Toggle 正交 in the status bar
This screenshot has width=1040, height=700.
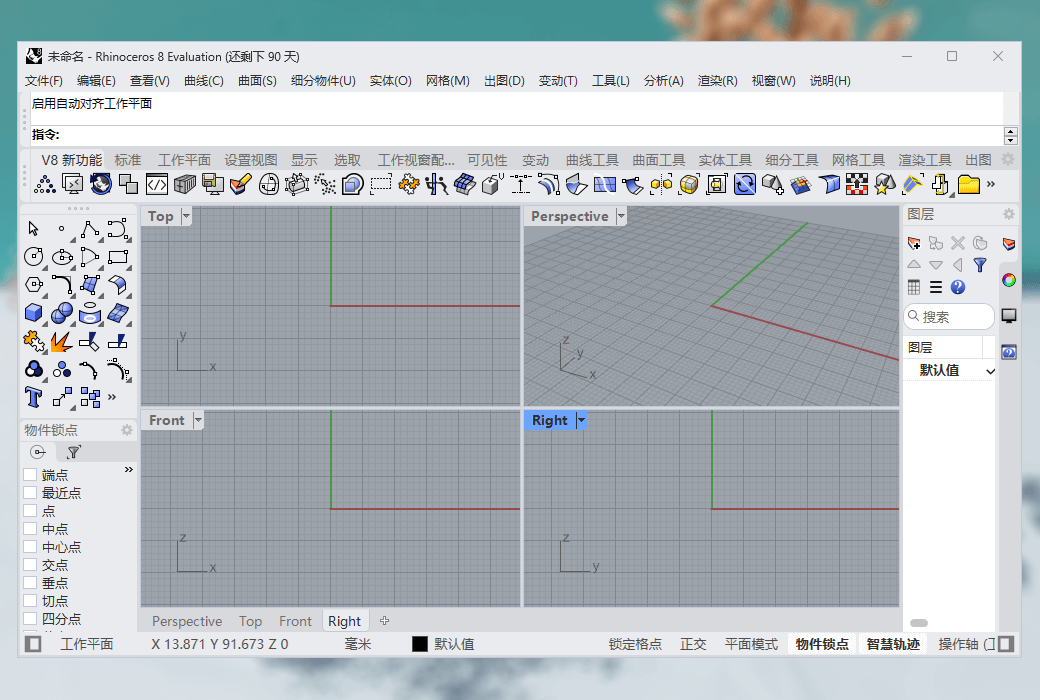[x=693, y=644]
